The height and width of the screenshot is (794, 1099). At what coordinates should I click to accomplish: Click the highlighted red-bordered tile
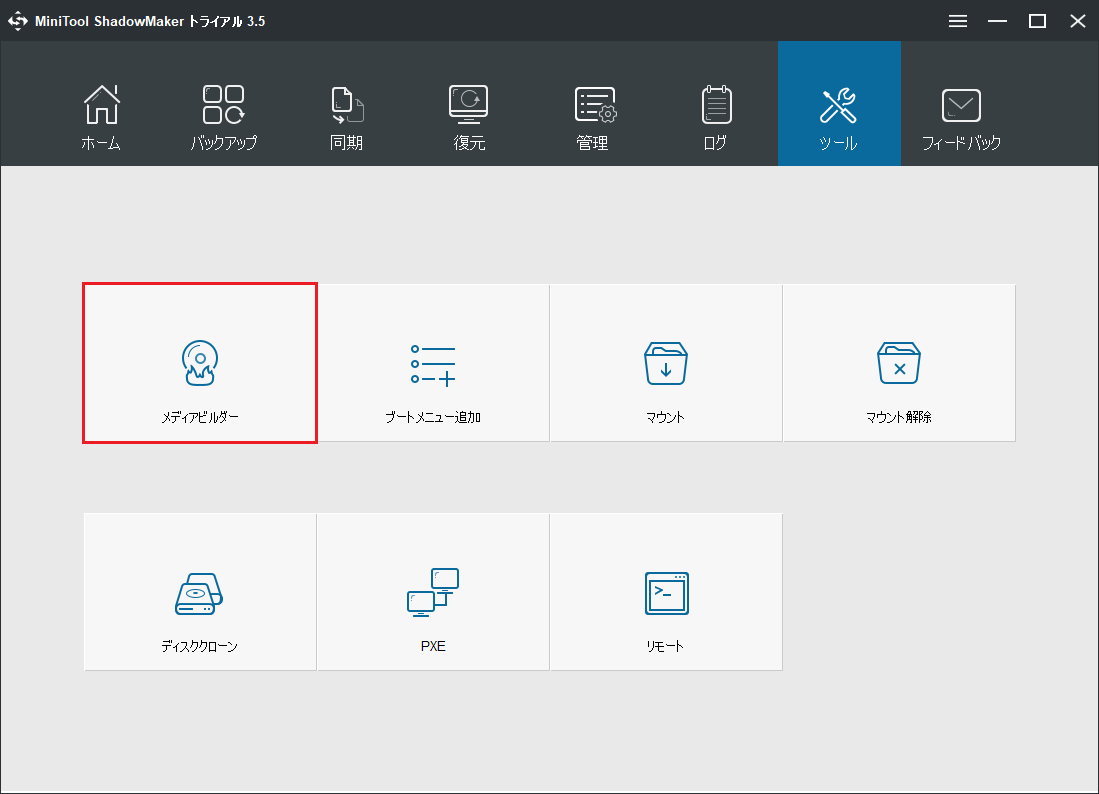tap(199, 362)
